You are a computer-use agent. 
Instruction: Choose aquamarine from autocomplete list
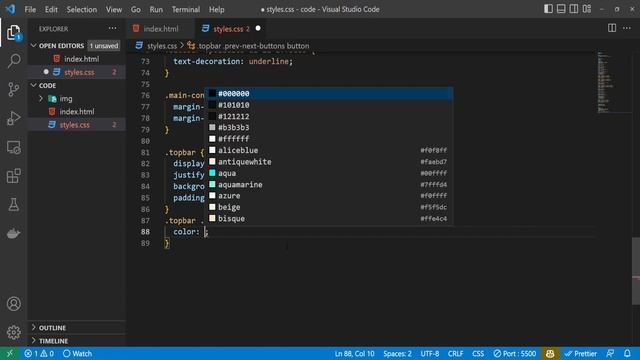point(329,184)
